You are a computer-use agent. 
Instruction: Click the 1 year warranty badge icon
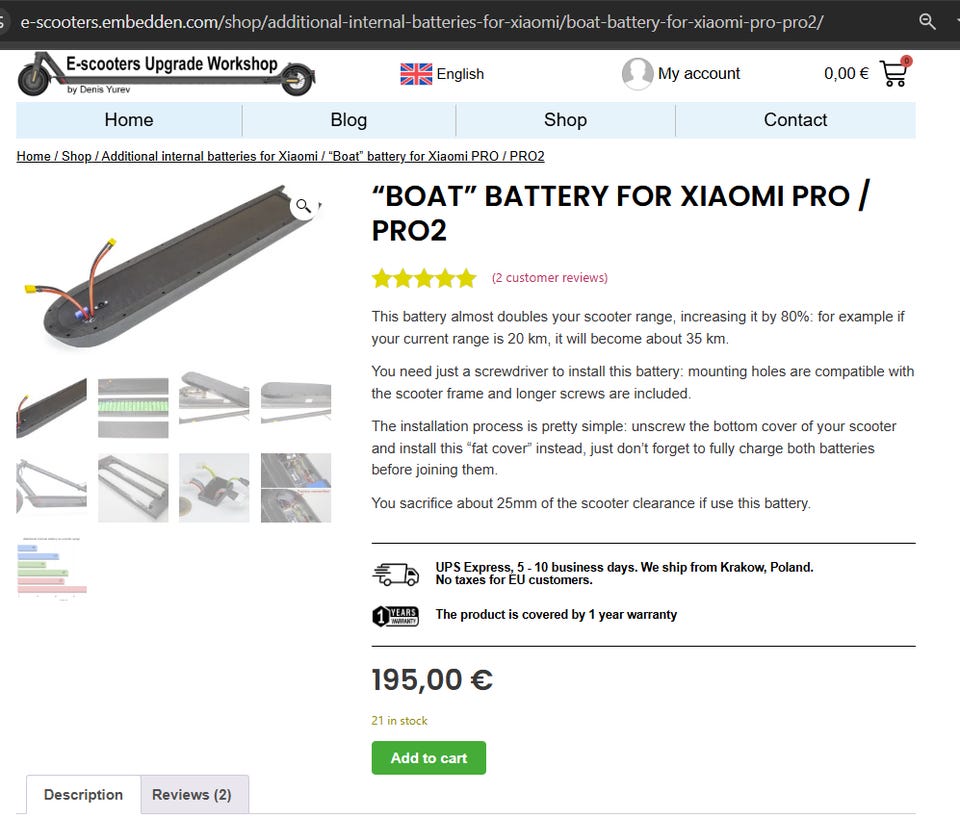tap(395, 615)
